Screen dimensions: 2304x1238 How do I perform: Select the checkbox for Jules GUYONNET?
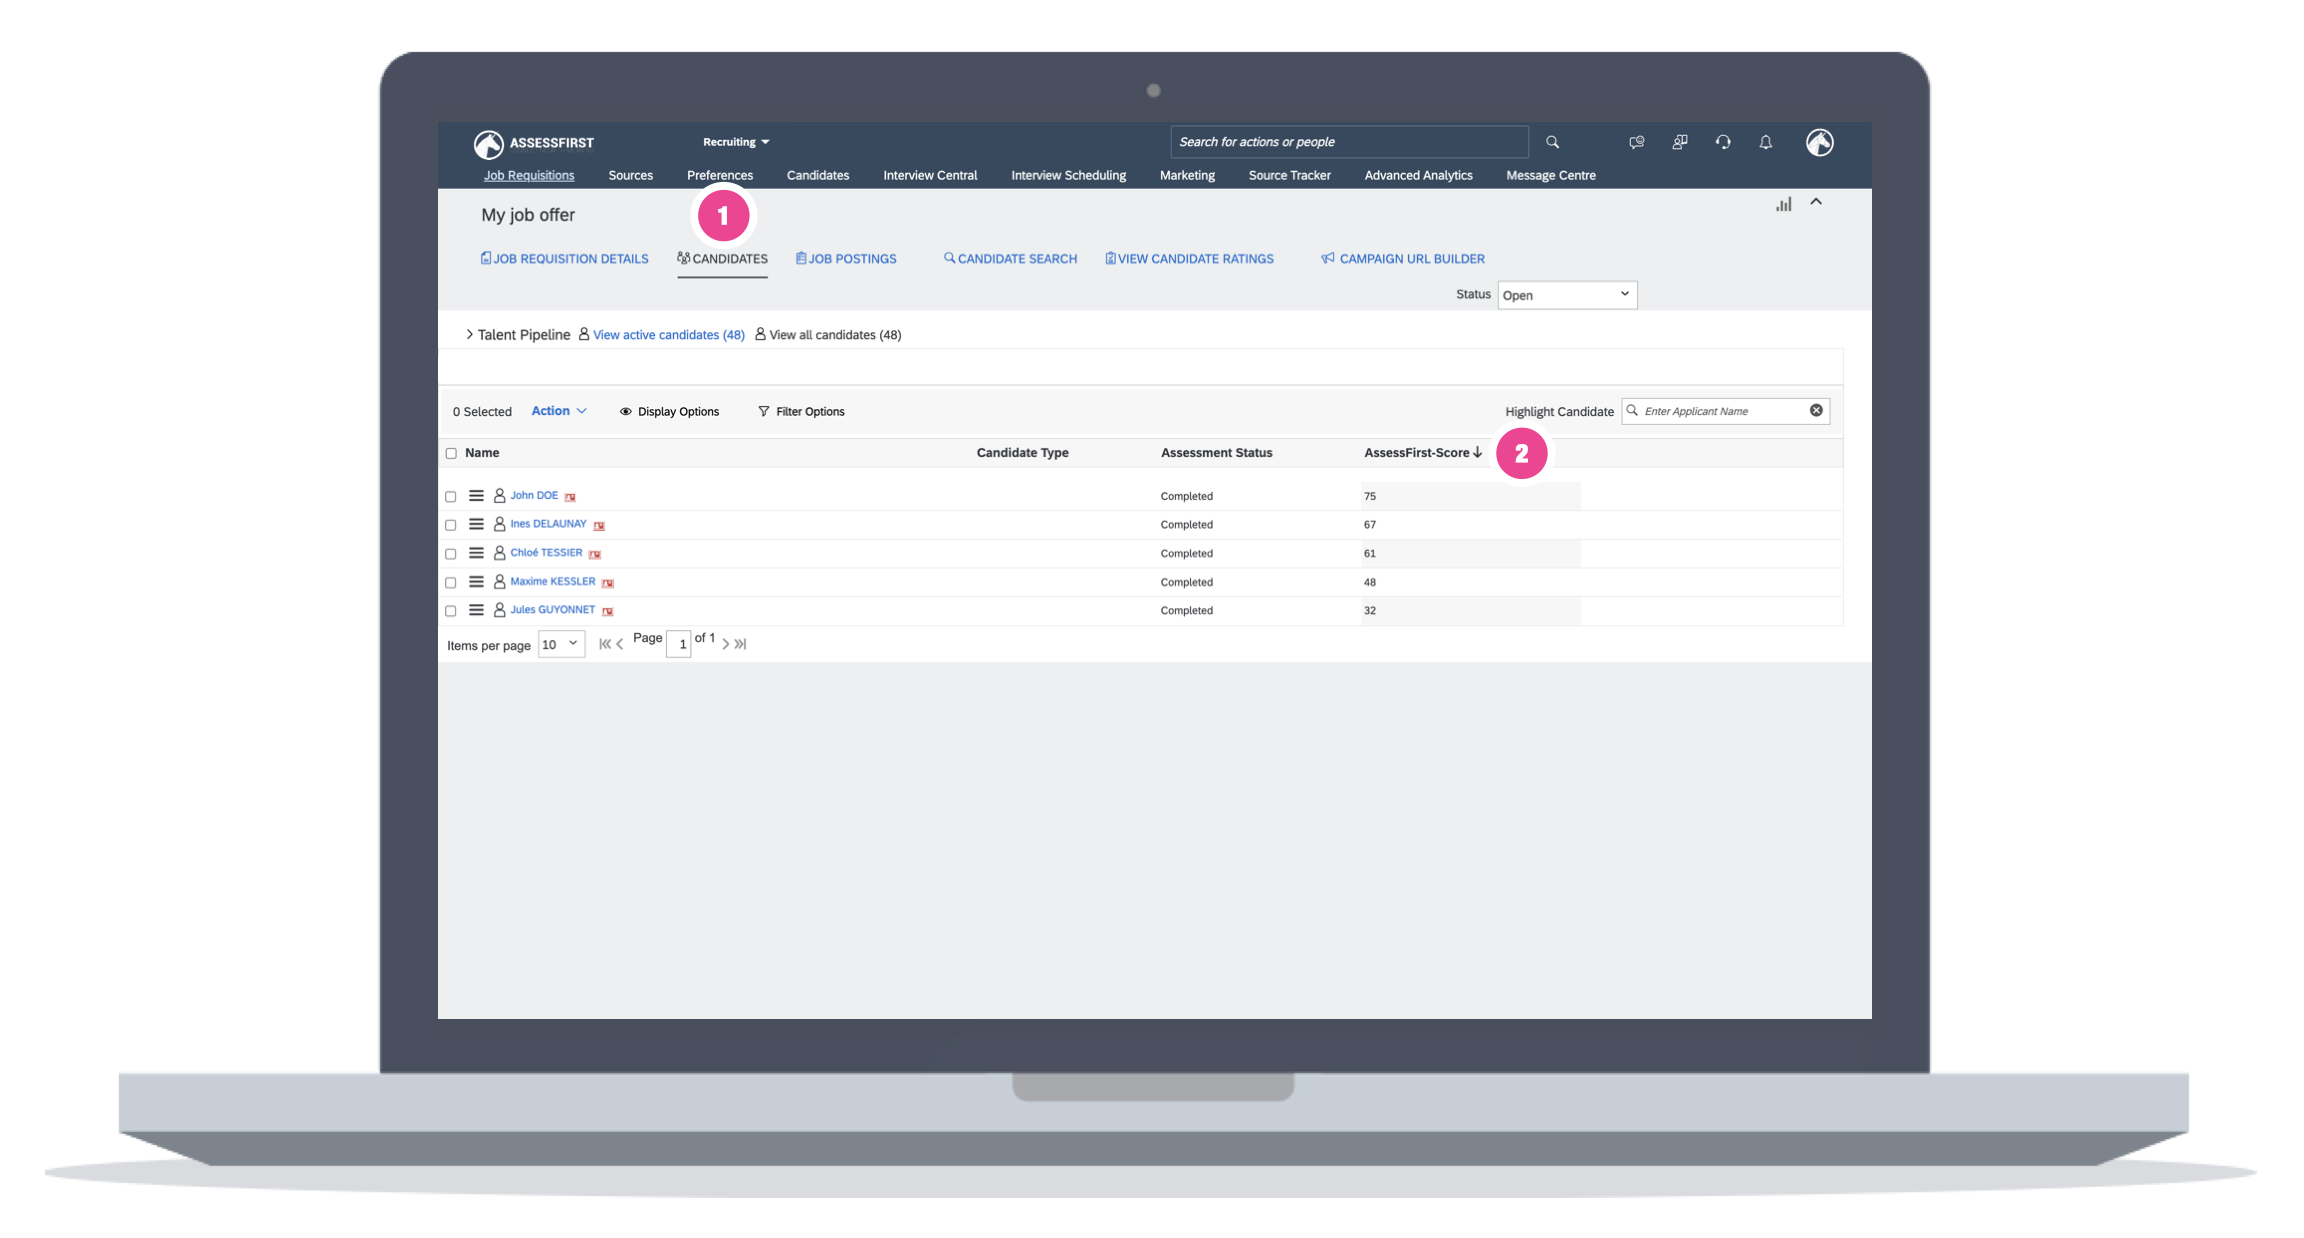(451, 611)
